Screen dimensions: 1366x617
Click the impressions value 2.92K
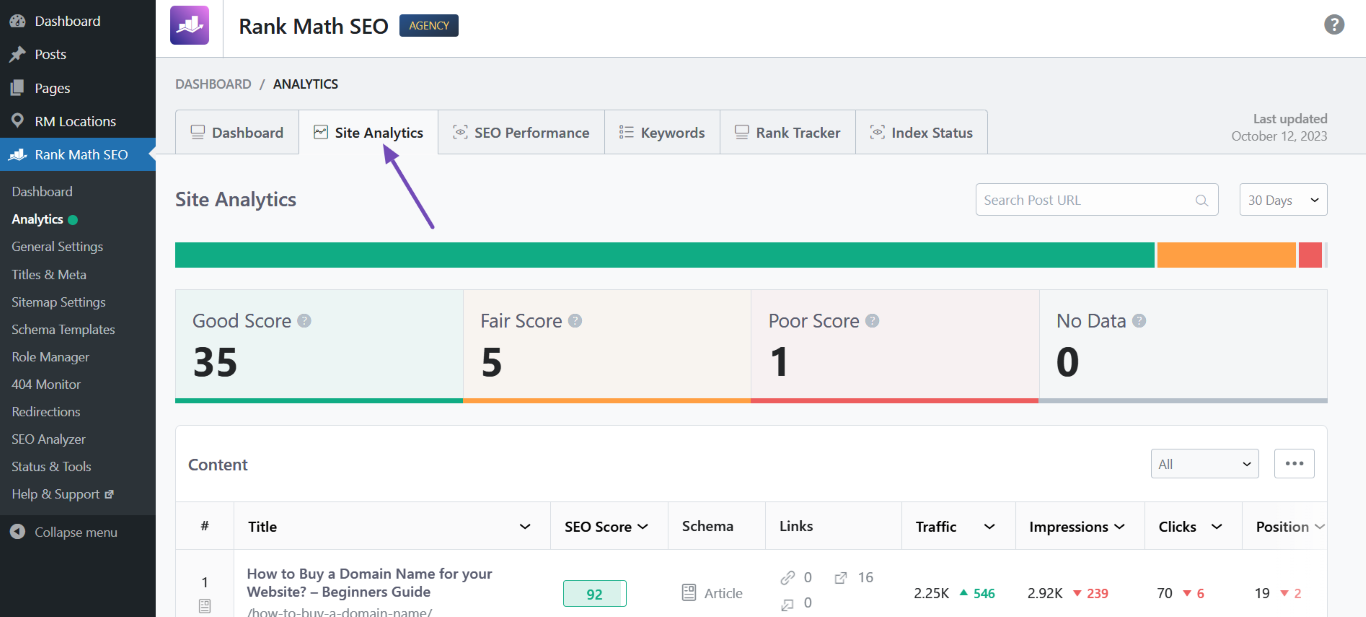(1046, 593)
